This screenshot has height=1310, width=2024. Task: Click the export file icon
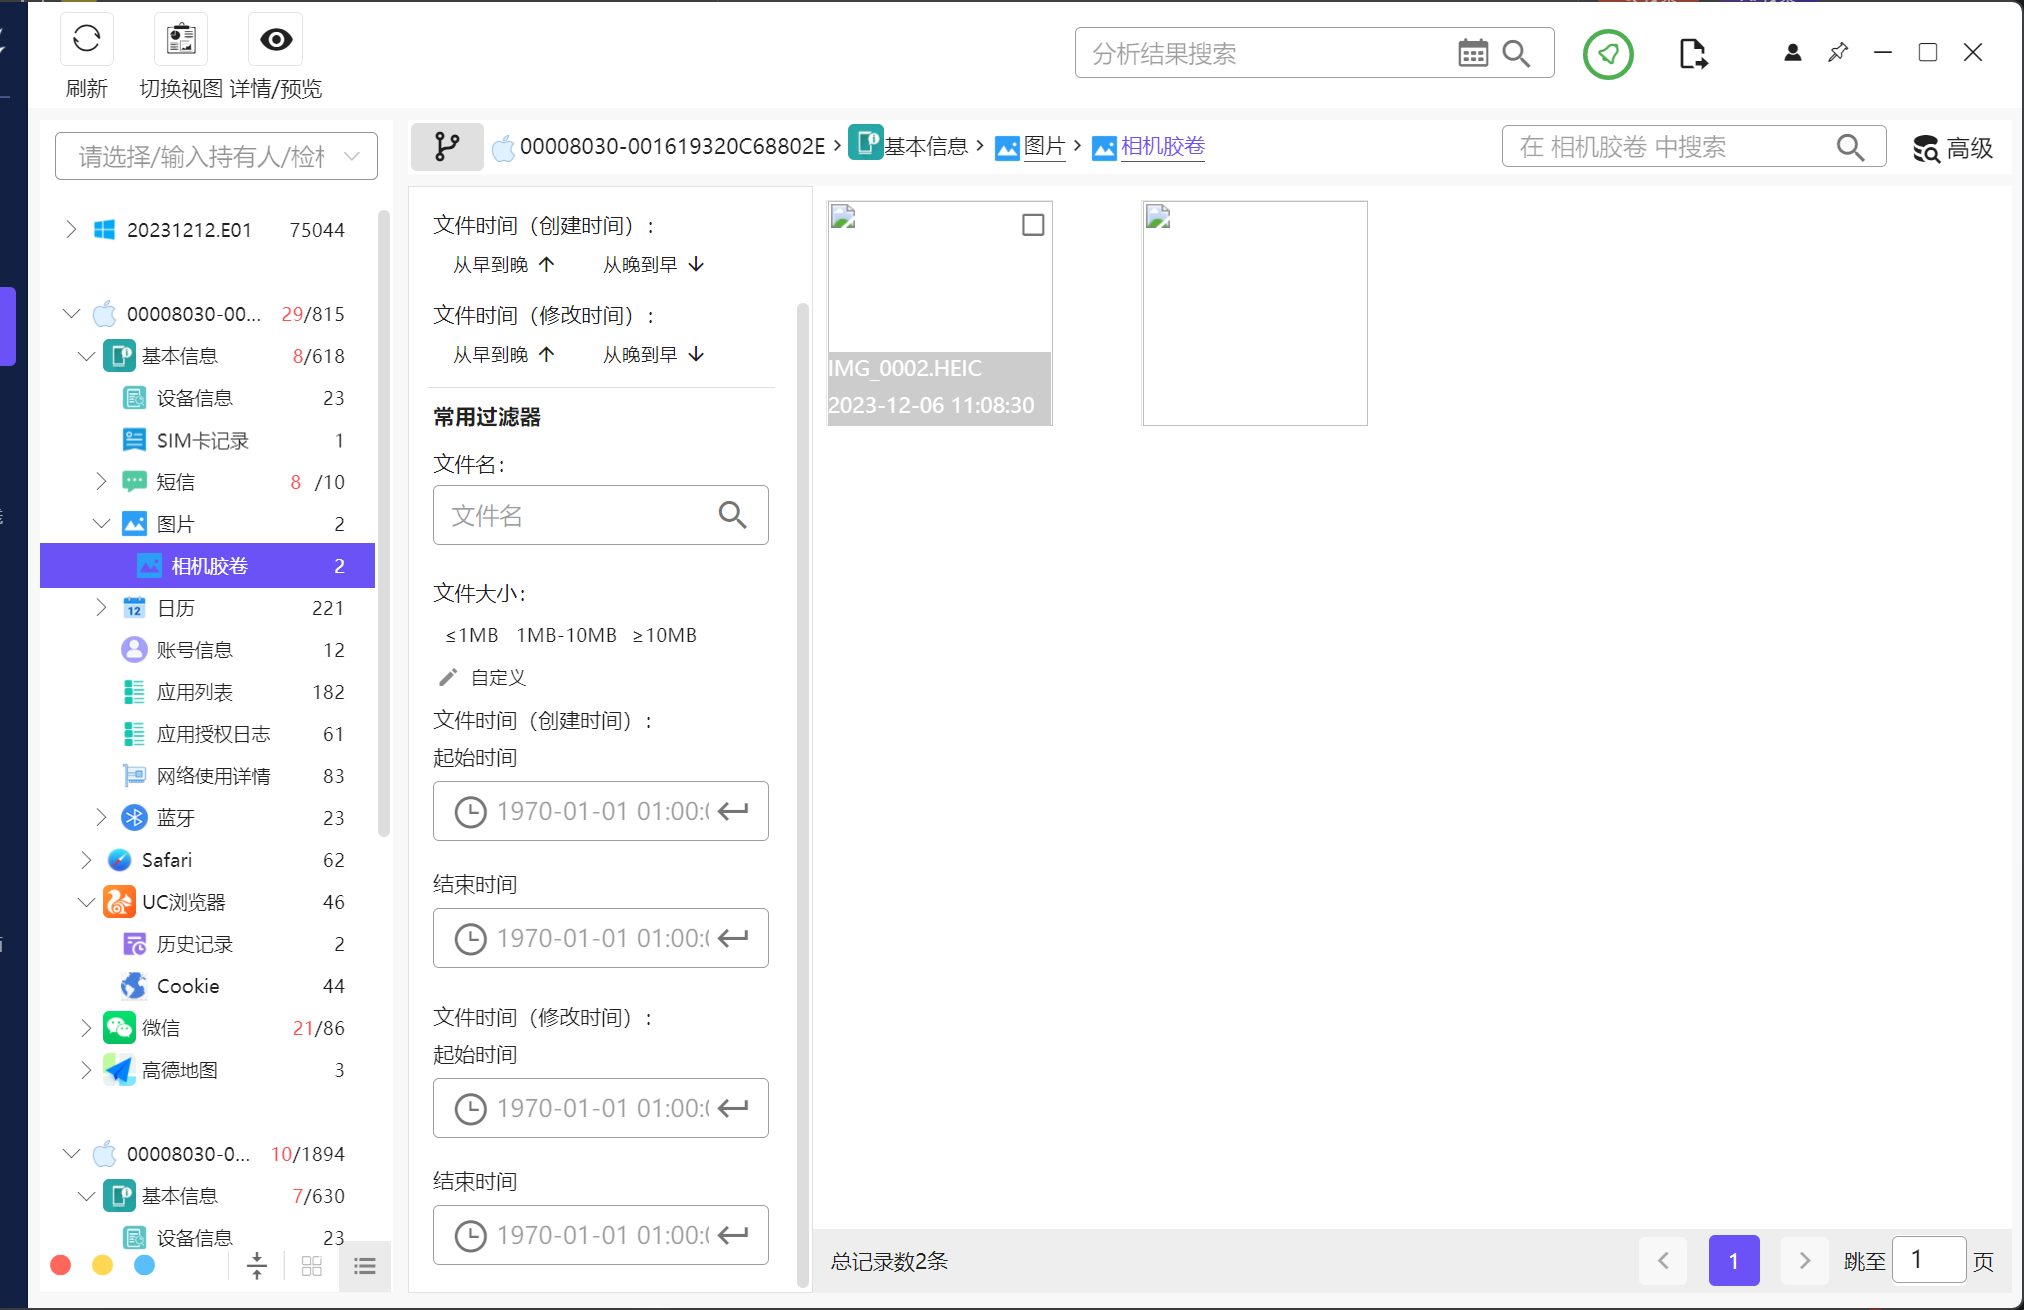point(1692,54)
